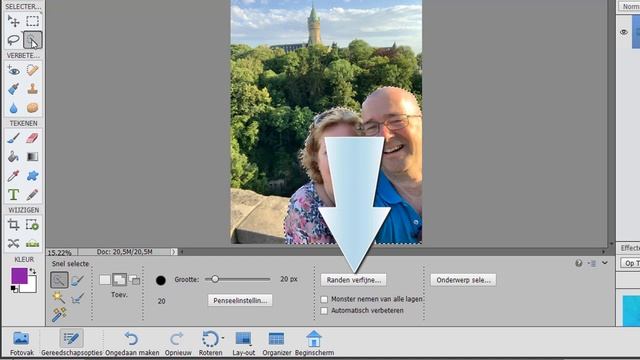Open Penseelinstellin... brush settings
The width and height of the screenshot is (640, 360).
[240, 300]
